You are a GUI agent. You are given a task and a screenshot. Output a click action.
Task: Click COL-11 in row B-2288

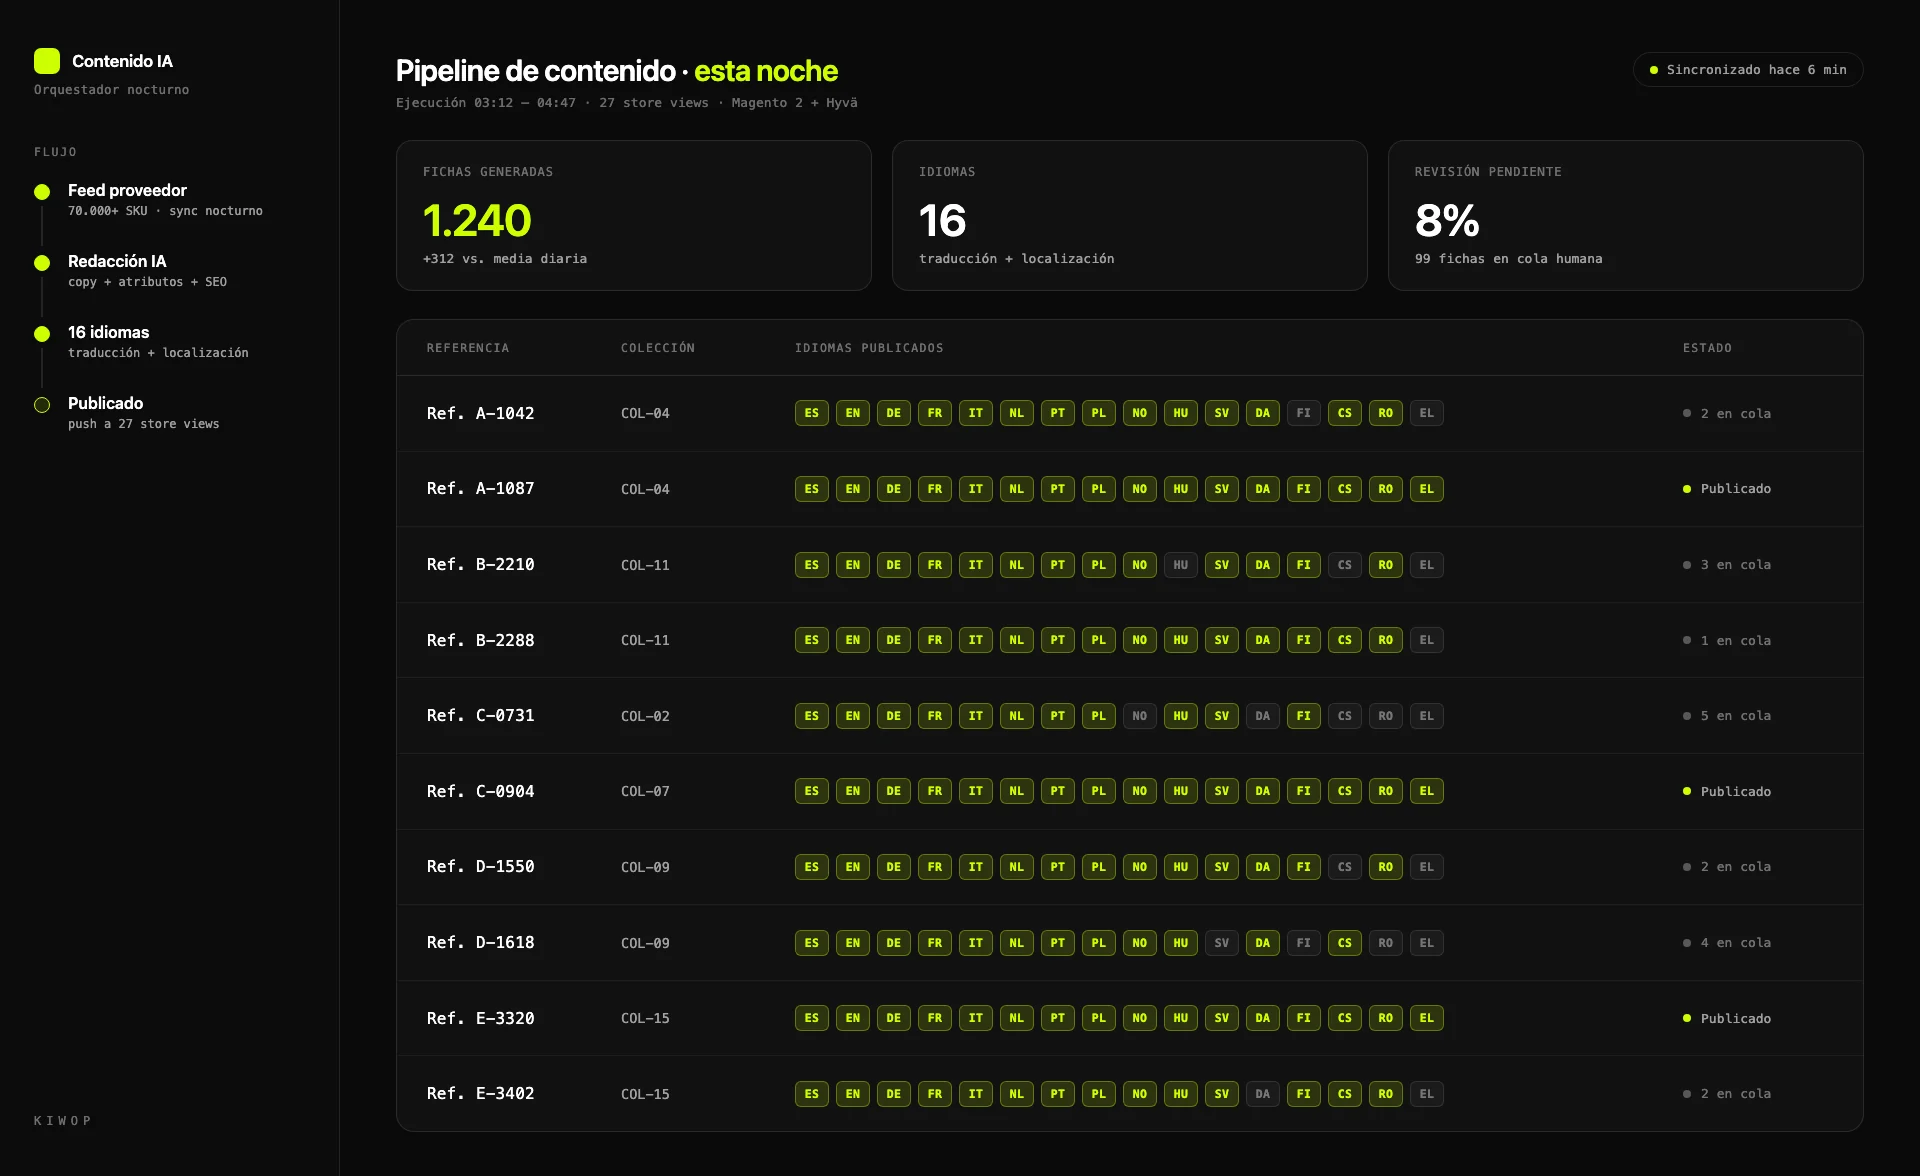tap(645, 640)
